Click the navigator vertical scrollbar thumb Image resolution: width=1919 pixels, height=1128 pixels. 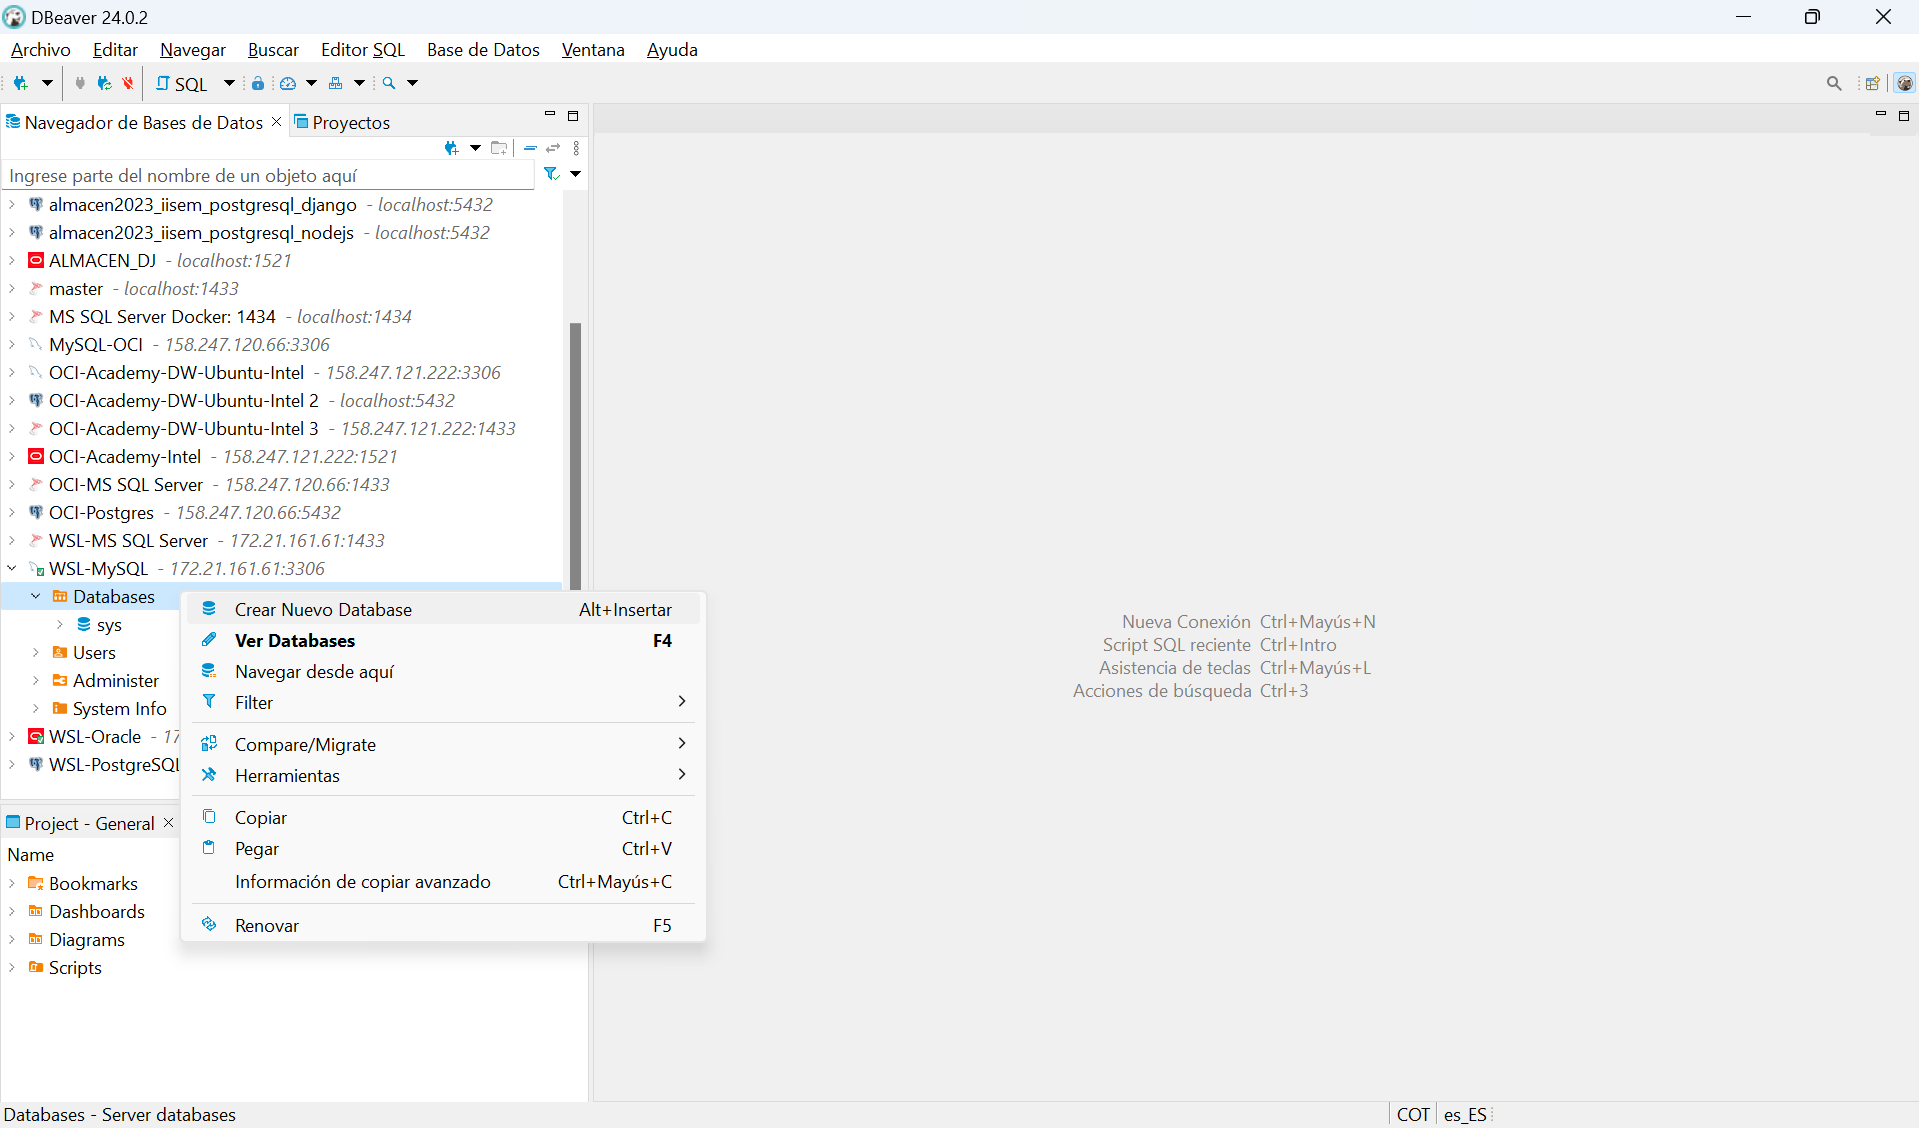[x=575, y=455]
